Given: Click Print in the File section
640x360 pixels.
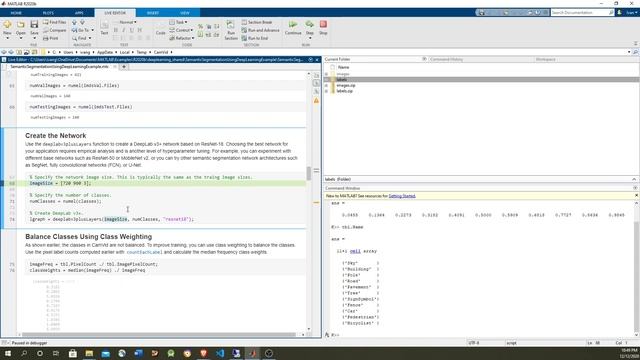Looking at the screenshot, I should coord(51,38).
